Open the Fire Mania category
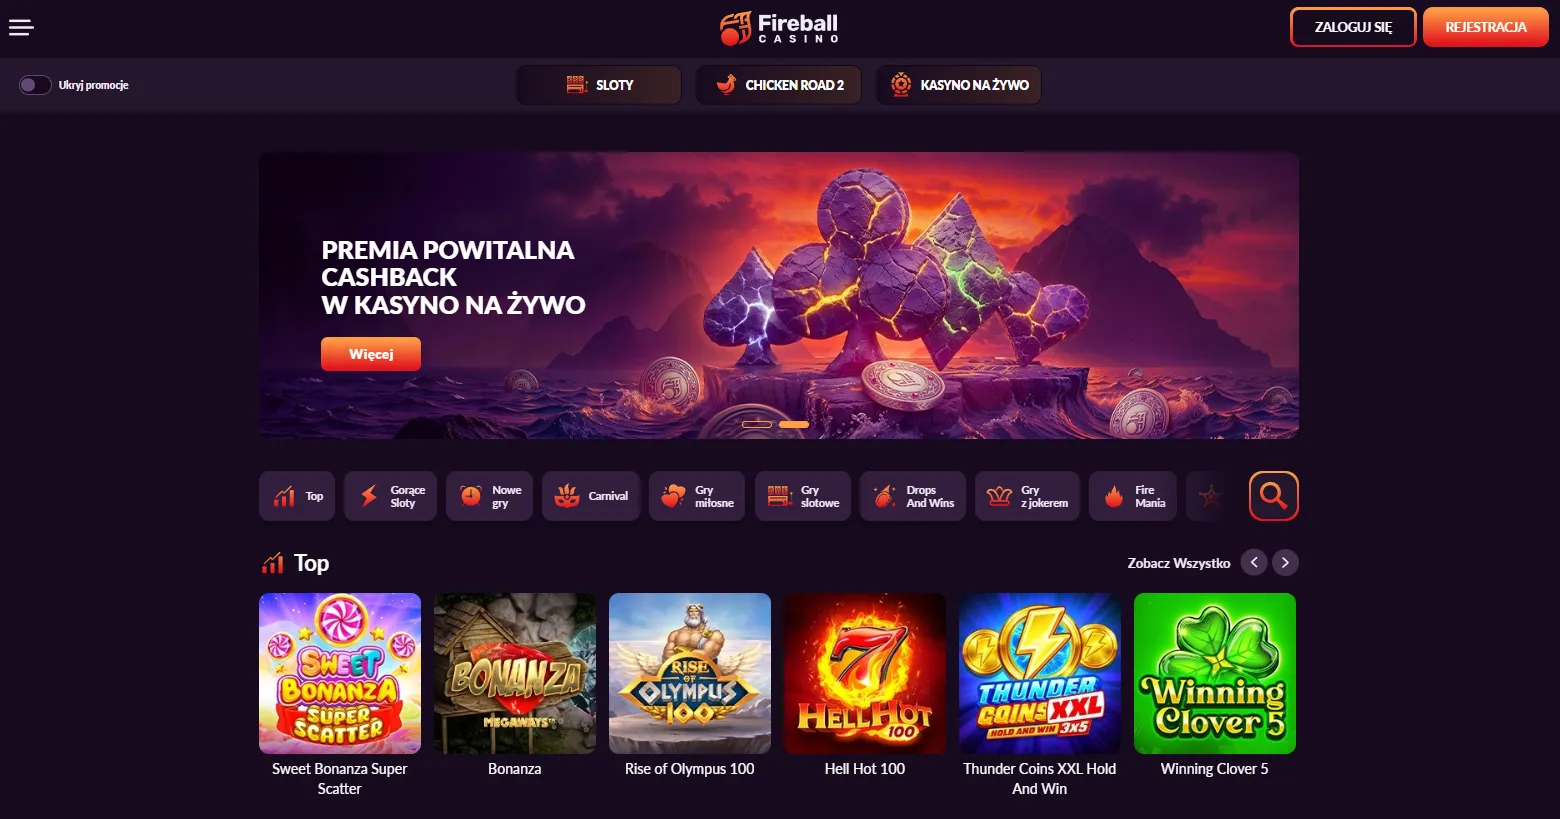The width and height of the screenshot is (1560, 819). tap(1133, 496)
